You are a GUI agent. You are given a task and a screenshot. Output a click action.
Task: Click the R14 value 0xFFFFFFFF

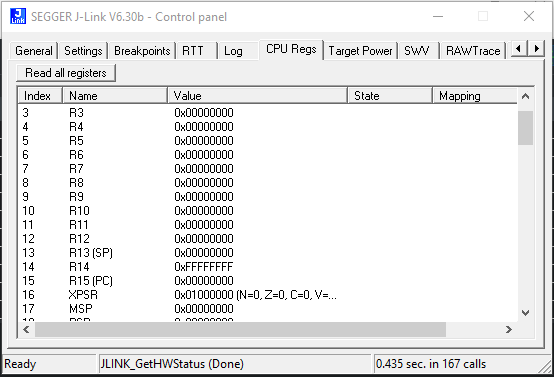point(204,267)
